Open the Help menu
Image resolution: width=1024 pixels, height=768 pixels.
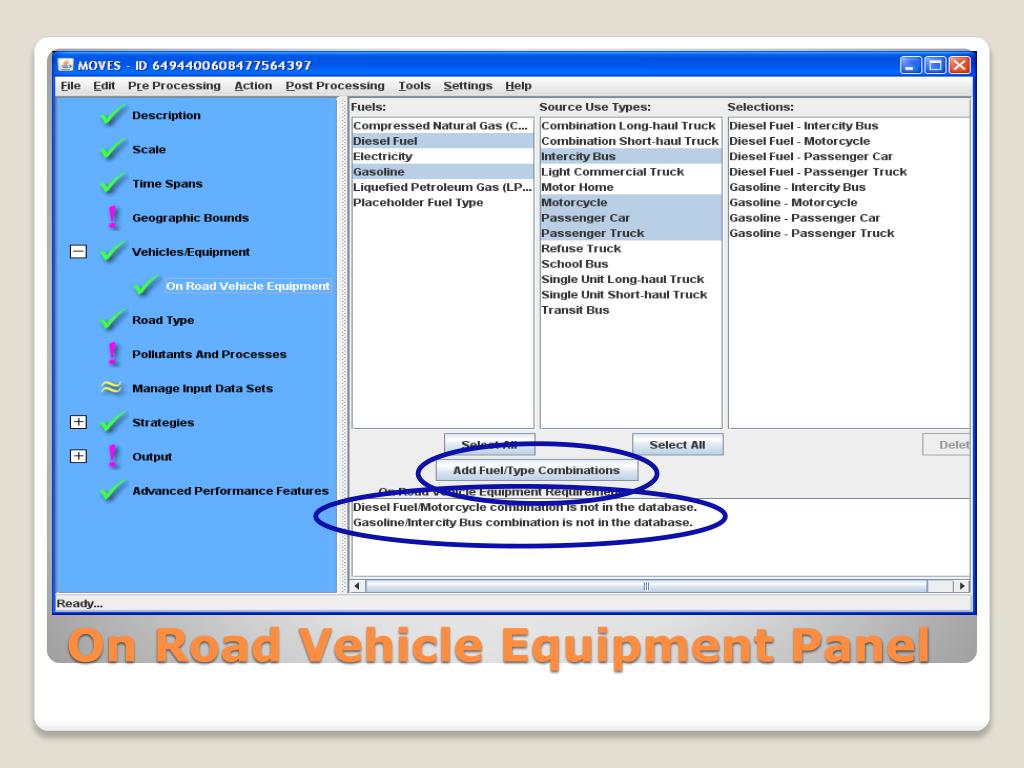pyautogui.click(x=519, y=86)
